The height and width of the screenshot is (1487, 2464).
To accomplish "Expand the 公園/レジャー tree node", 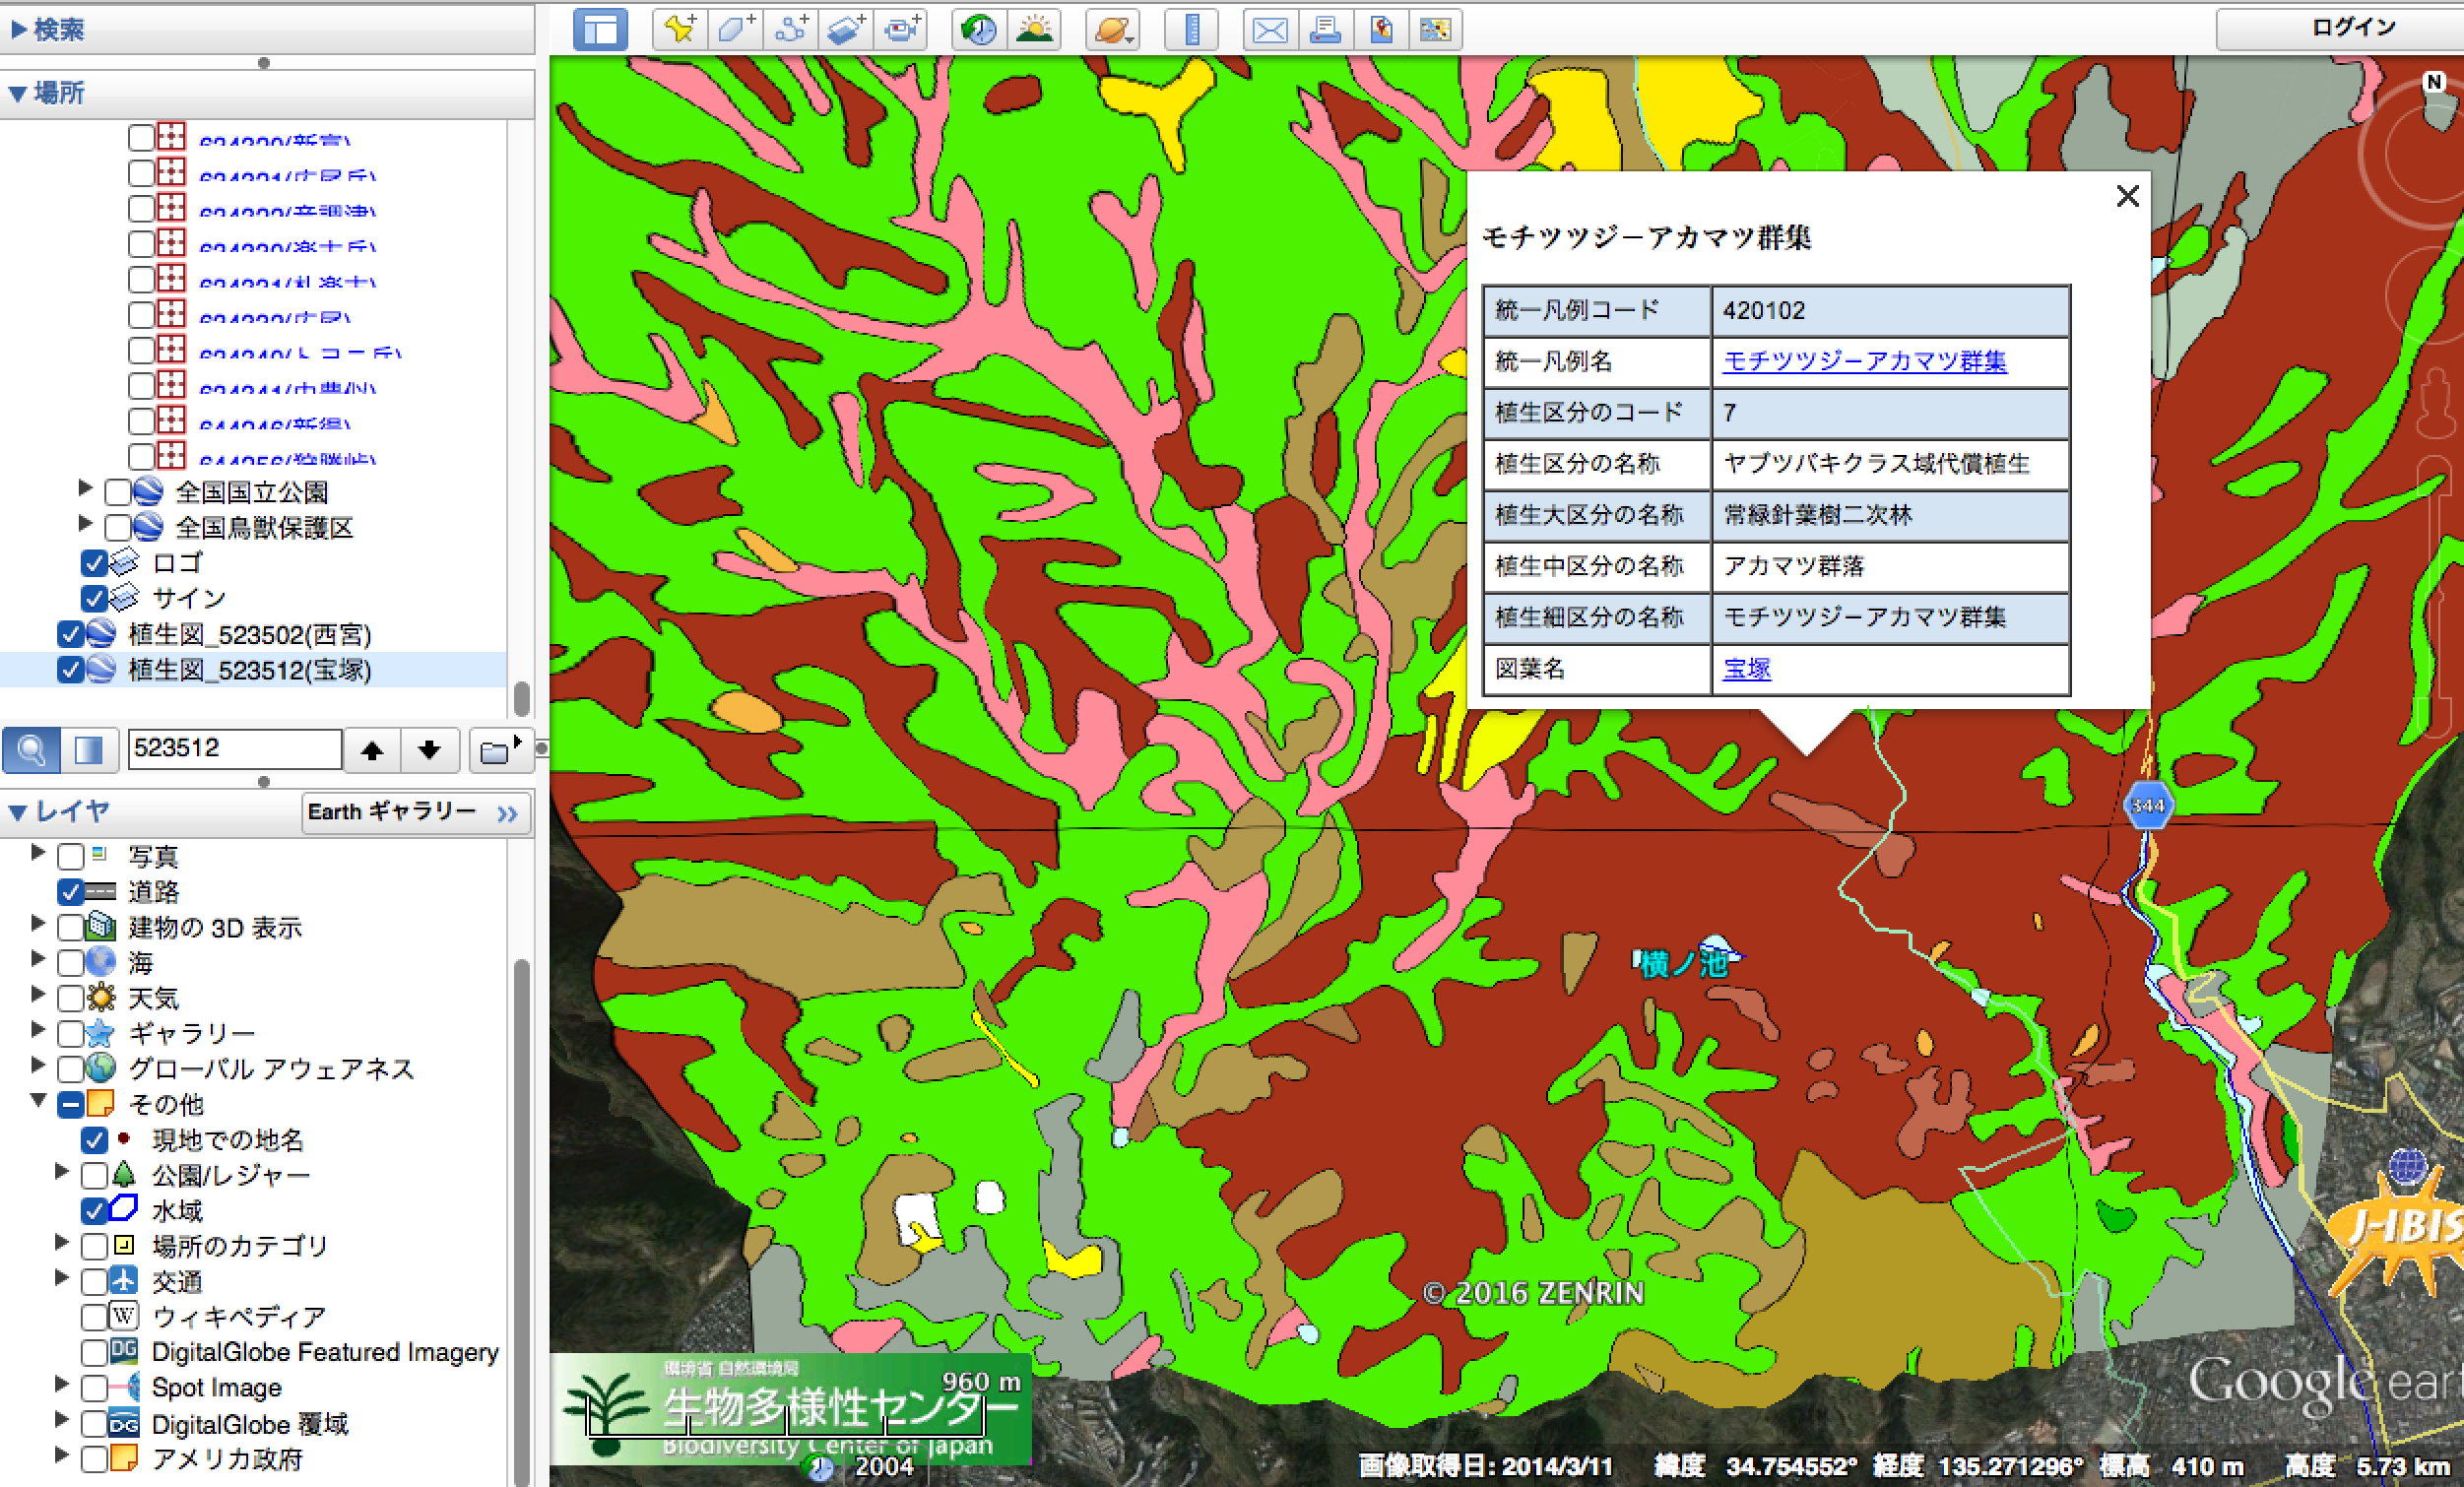I will click(x=62, y=1171).
